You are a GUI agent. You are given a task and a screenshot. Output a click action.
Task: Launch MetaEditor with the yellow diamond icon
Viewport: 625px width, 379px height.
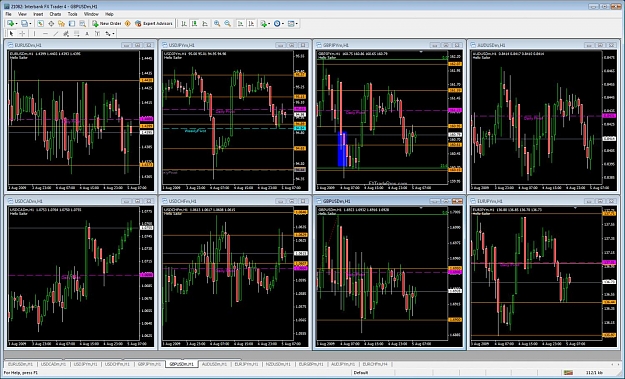click(x=128, y=24)
